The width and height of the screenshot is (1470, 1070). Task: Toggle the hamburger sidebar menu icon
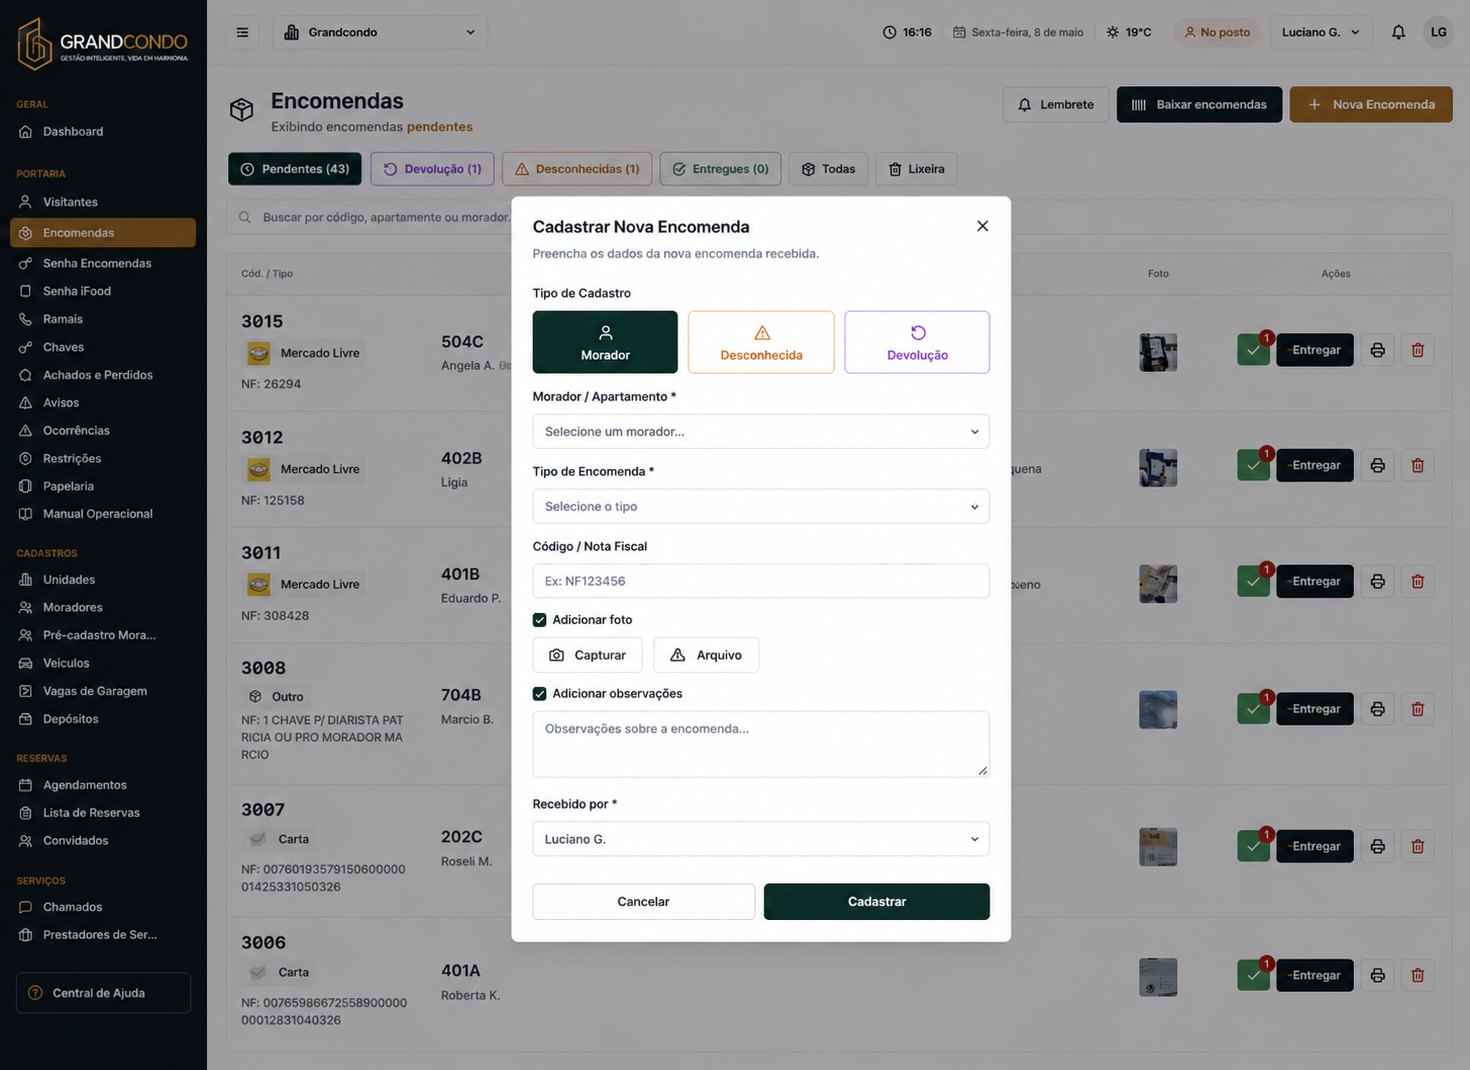242,32
